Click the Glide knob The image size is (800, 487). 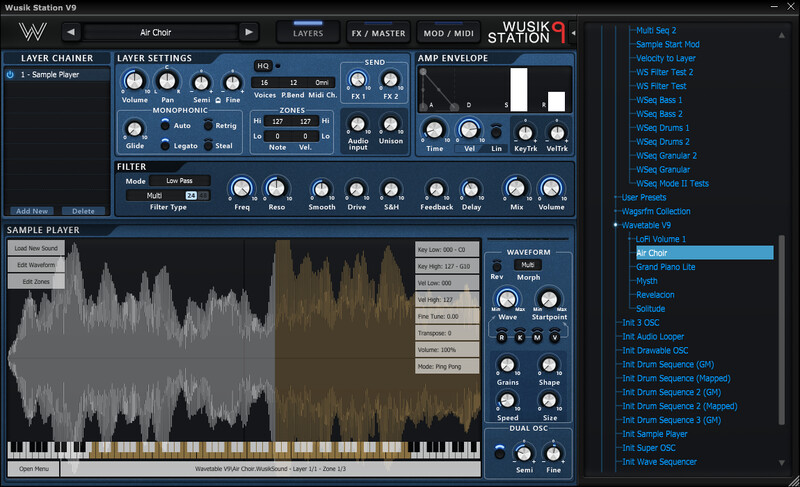[134, 129]
